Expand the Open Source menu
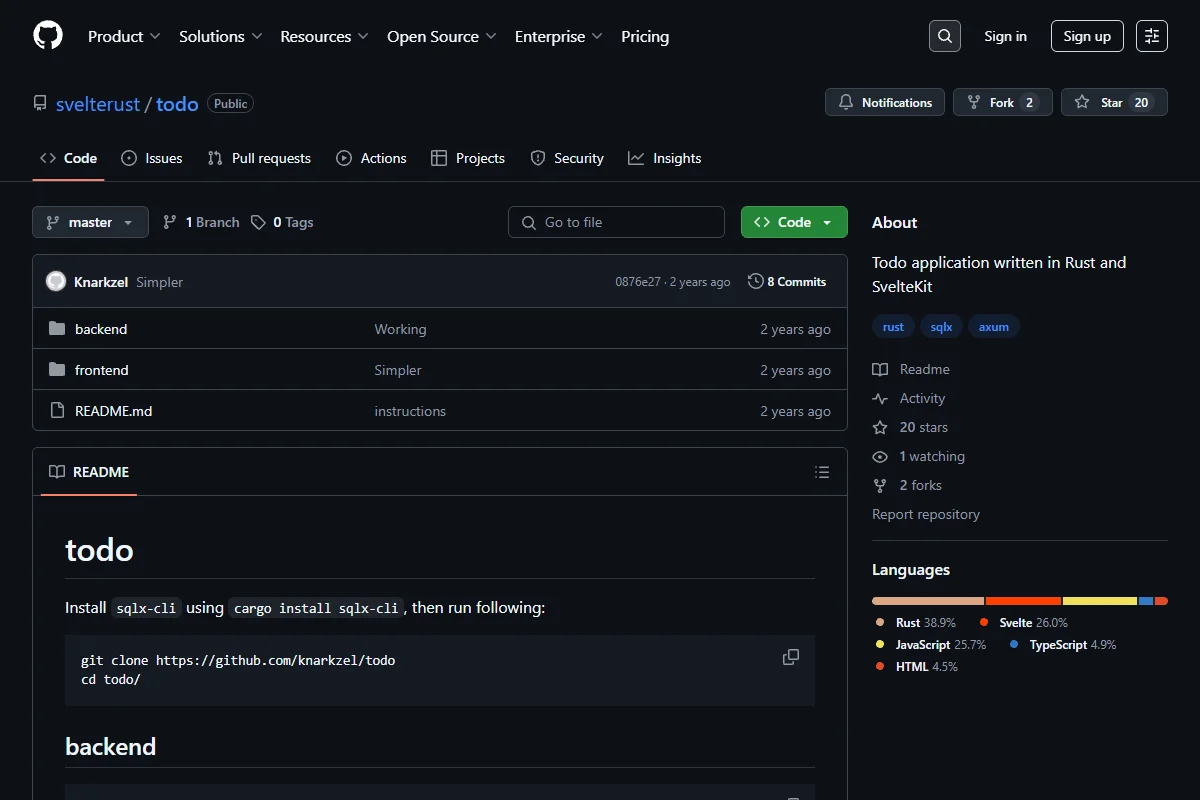The width and height of the screenshot is (1200, 800). (442, 36)
